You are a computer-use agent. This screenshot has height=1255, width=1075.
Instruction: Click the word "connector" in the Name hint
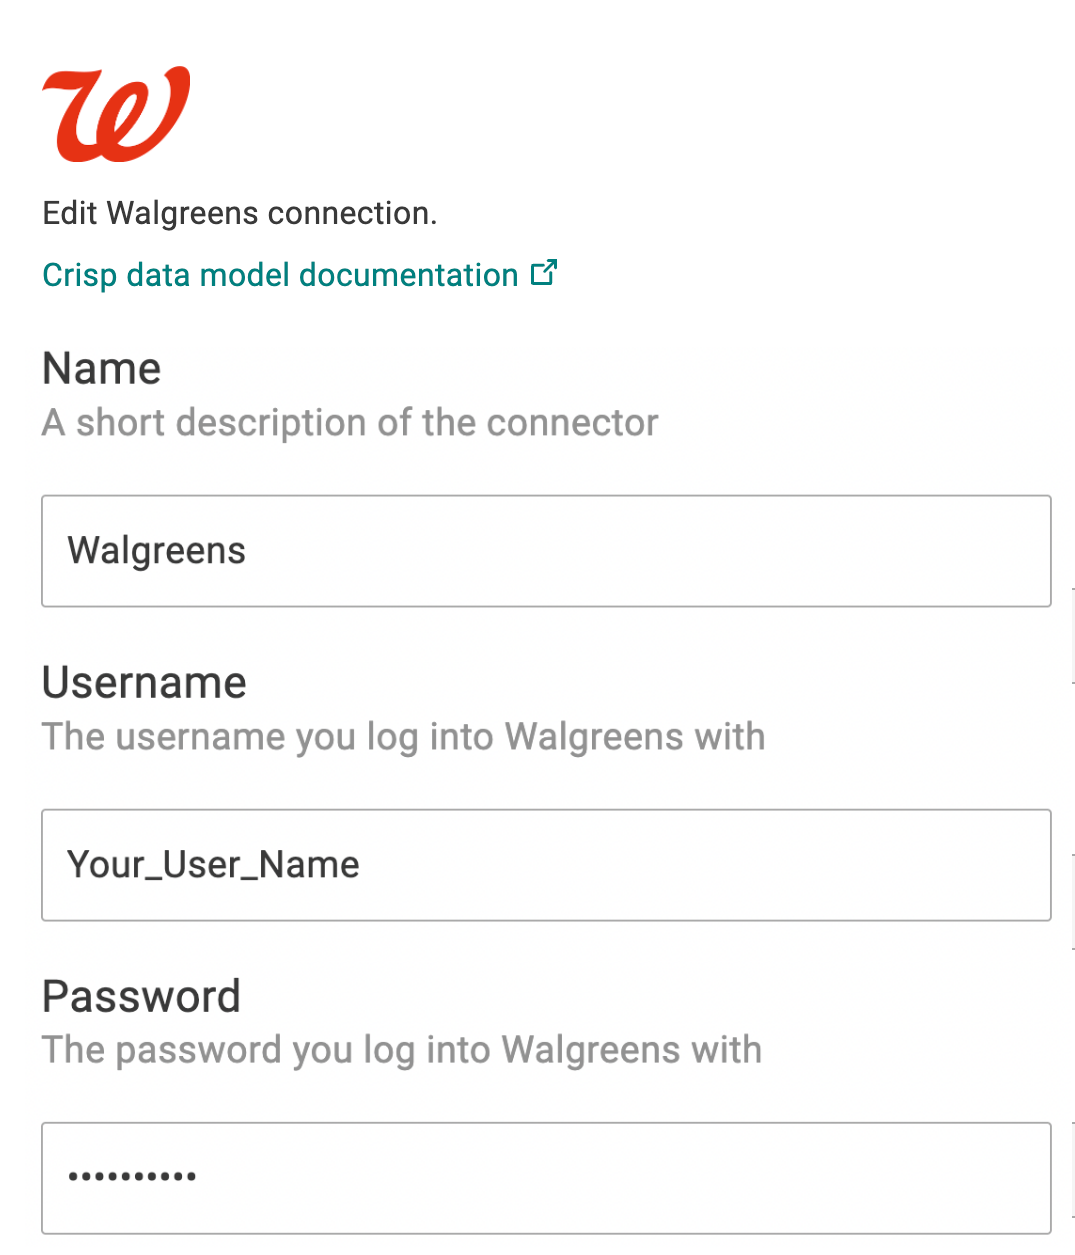[x=572, y=423]
